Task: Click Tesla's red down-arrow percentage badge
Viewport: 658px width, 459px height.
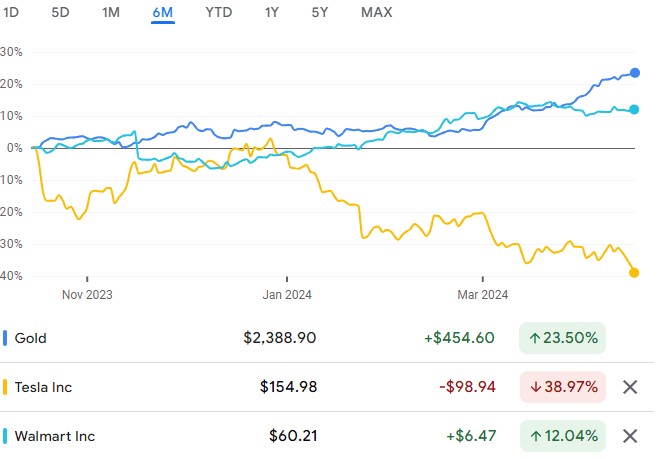Action: coord(562,387)
